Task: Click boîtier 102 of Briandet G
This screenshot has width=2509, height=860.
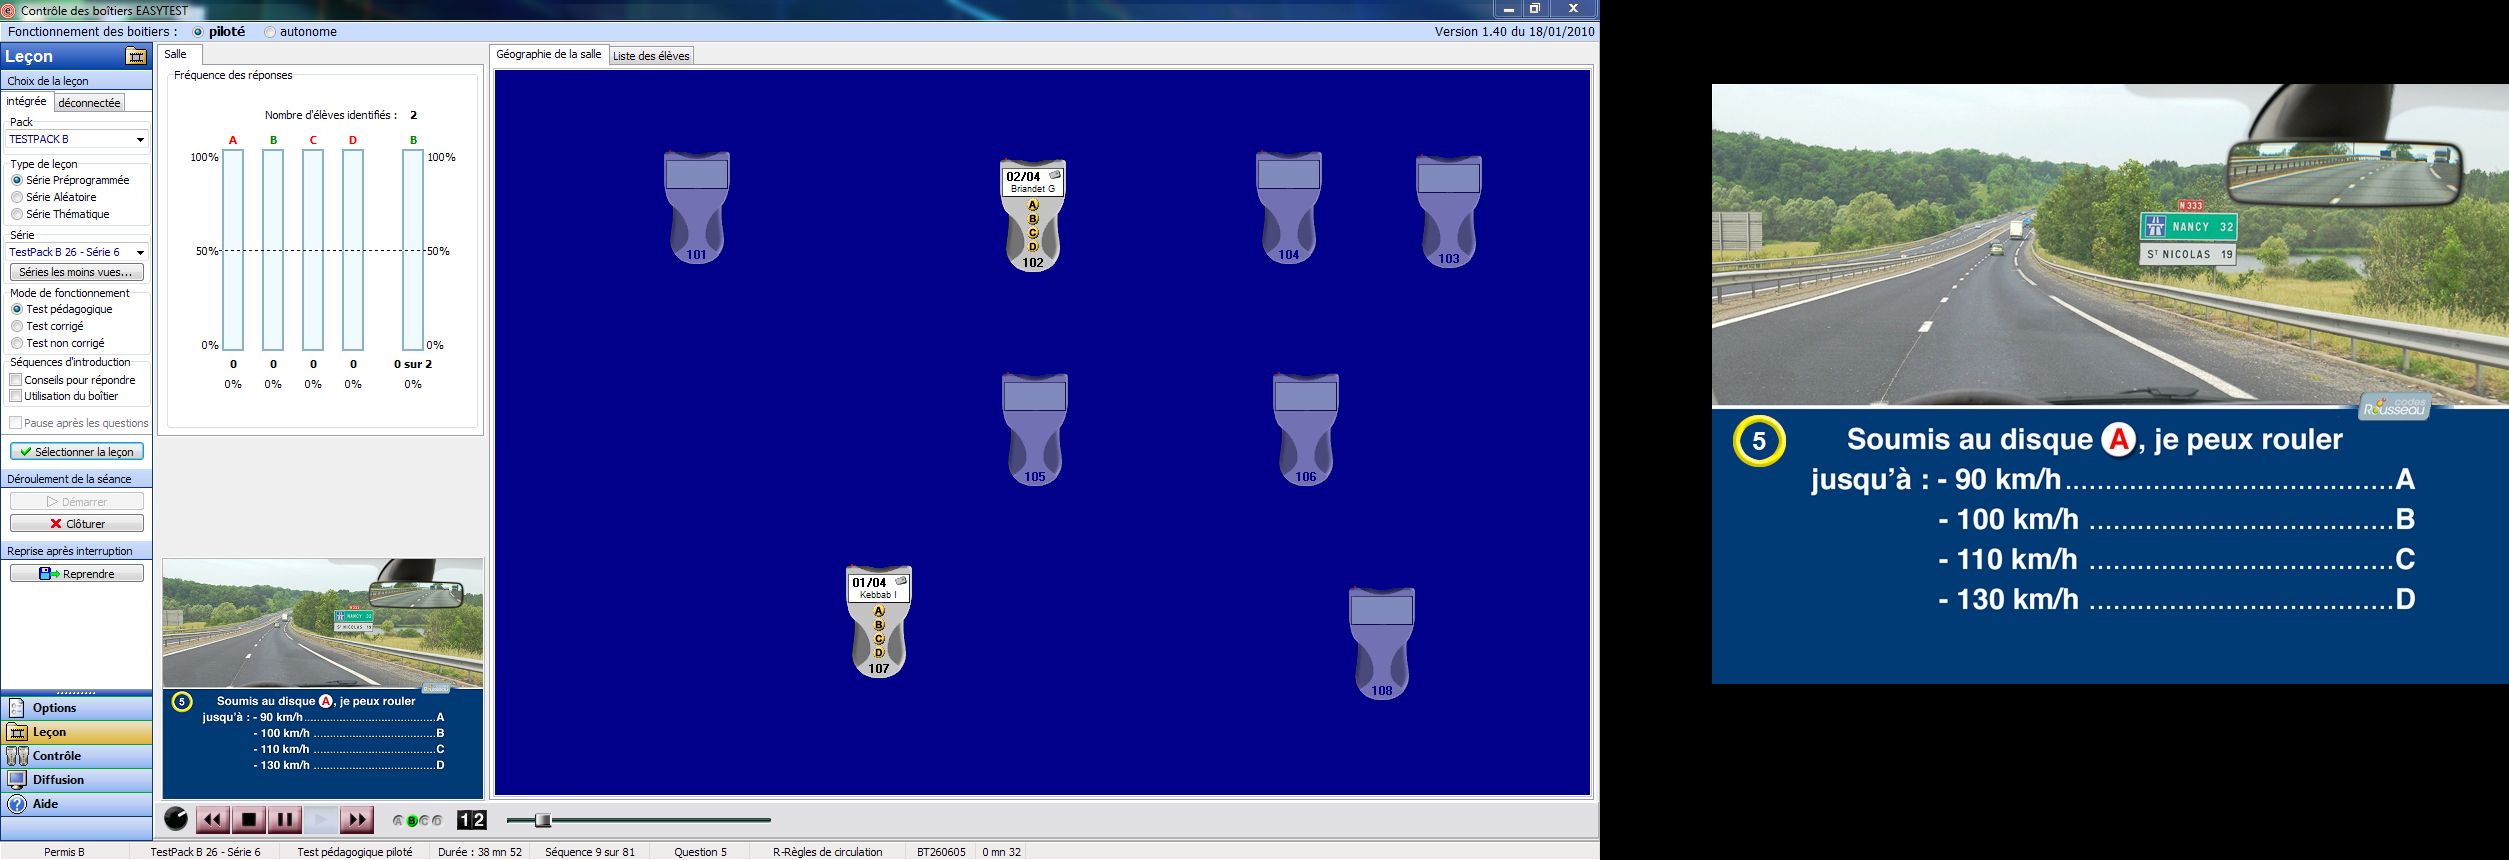Action: [x=1032, y=216]
